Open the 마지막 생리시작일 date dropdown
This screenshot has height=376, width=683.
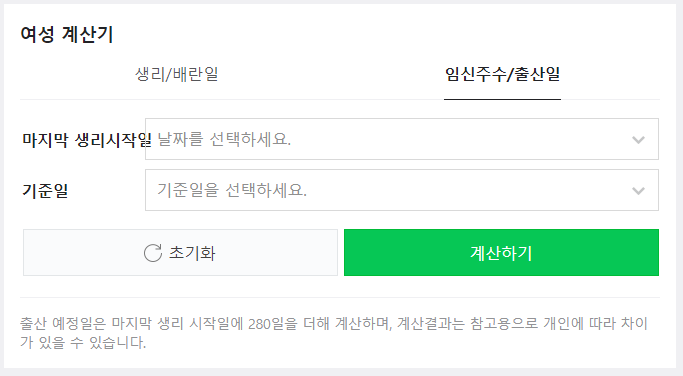(x=402, y=139)
